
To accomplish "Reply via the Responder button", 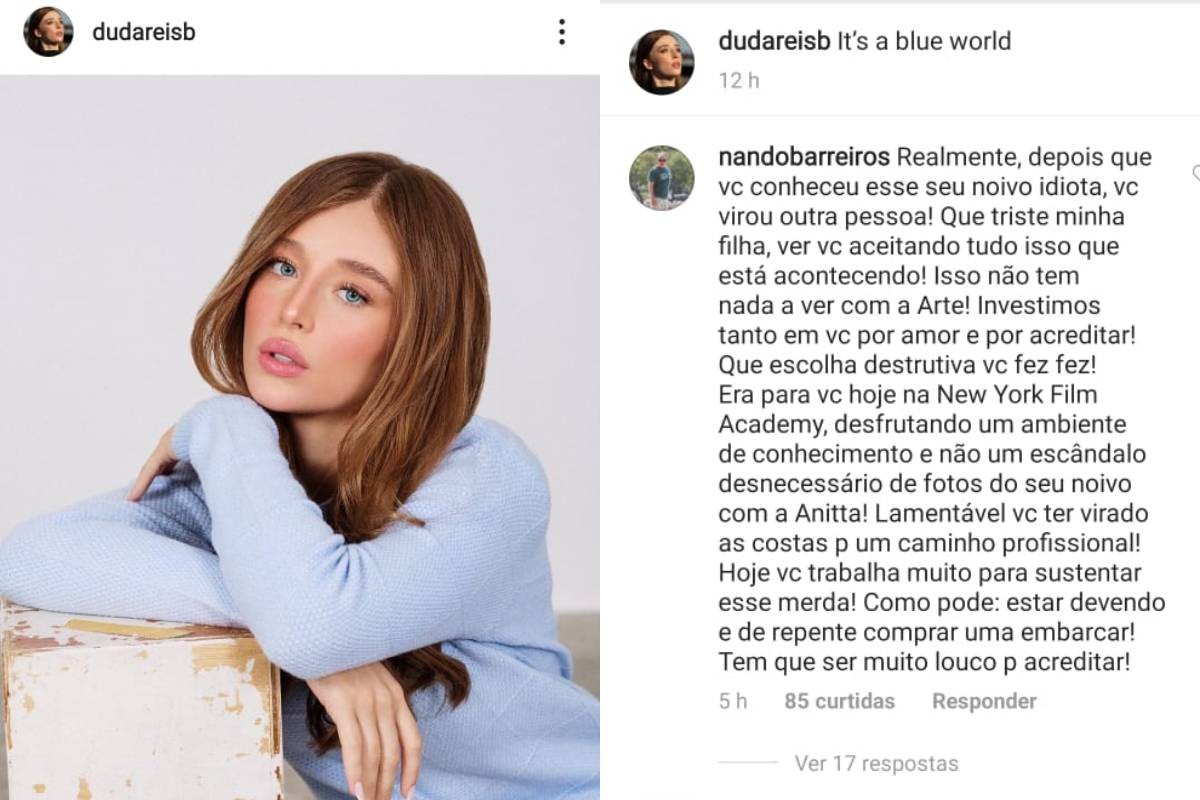I will click(984, 701).
